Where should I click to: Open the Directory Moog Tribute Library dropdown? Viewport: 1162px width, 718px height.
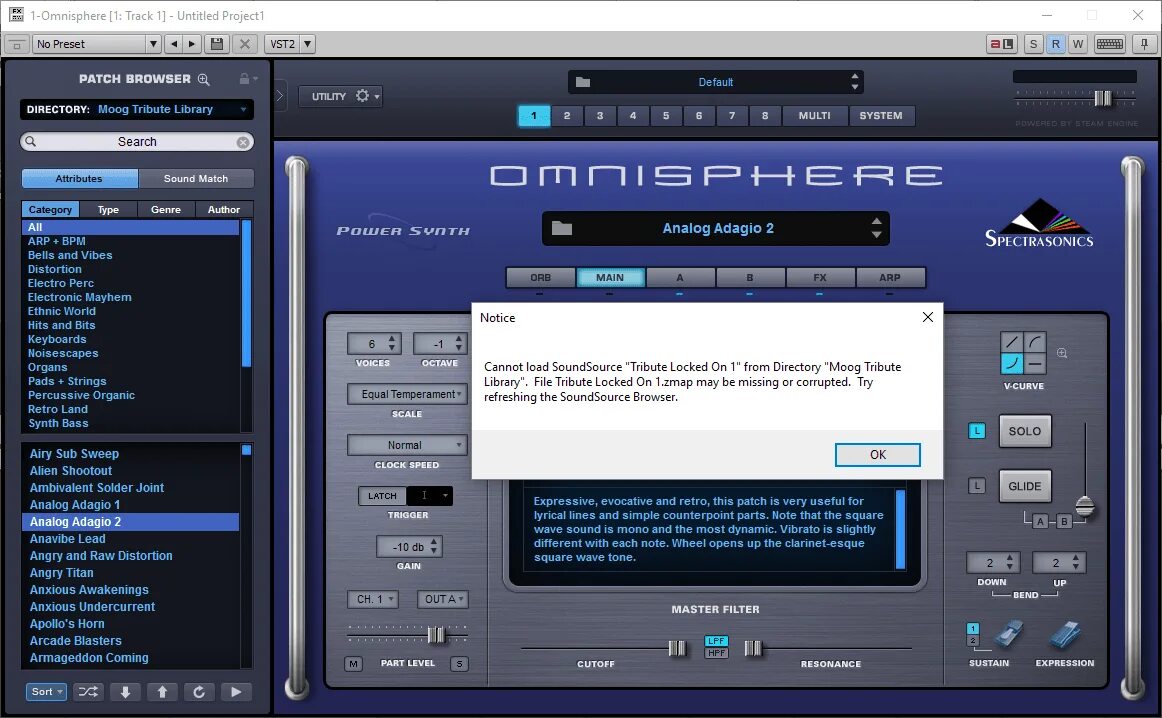point(136,109)
